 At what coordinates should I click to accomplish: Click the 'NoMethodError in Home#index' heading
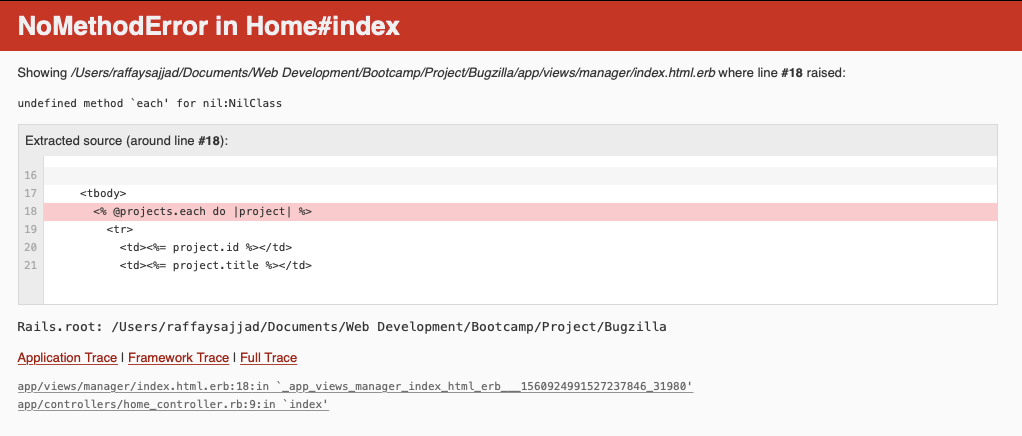tap(209, 26)
